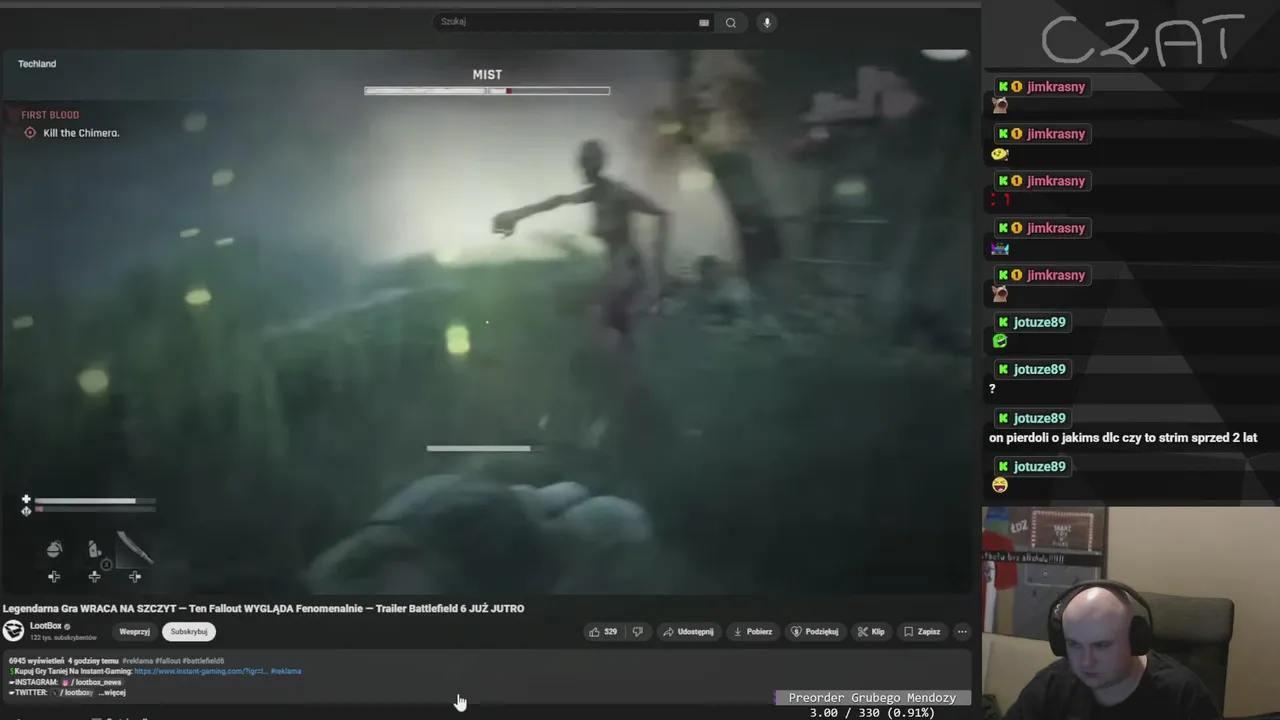The image size is (1280, 720).
Task: Share the video via Udostępnij
Action: coord(688,632)
